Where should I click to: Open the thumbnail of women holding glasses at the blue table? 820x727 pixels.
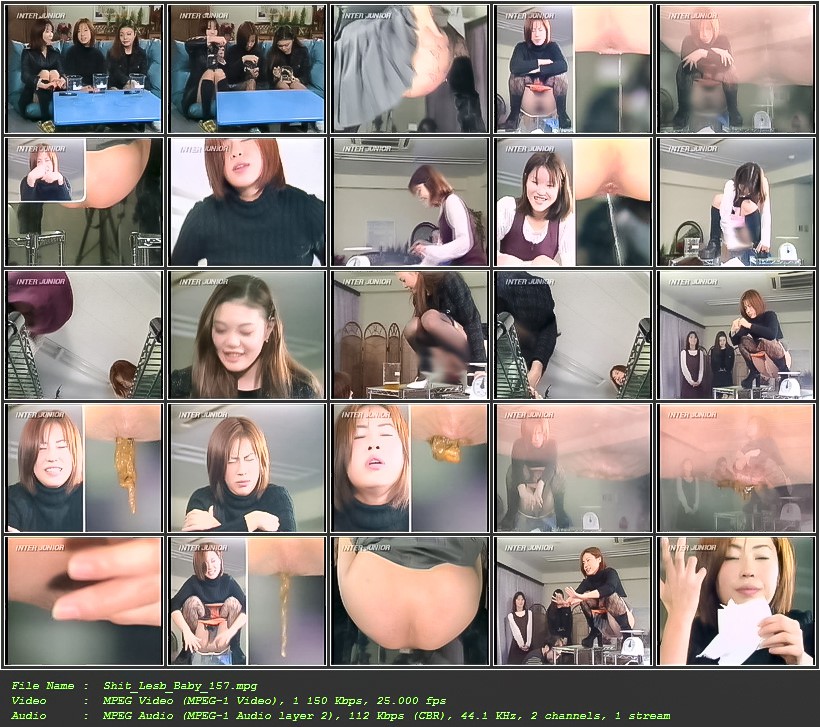point(247,69)
